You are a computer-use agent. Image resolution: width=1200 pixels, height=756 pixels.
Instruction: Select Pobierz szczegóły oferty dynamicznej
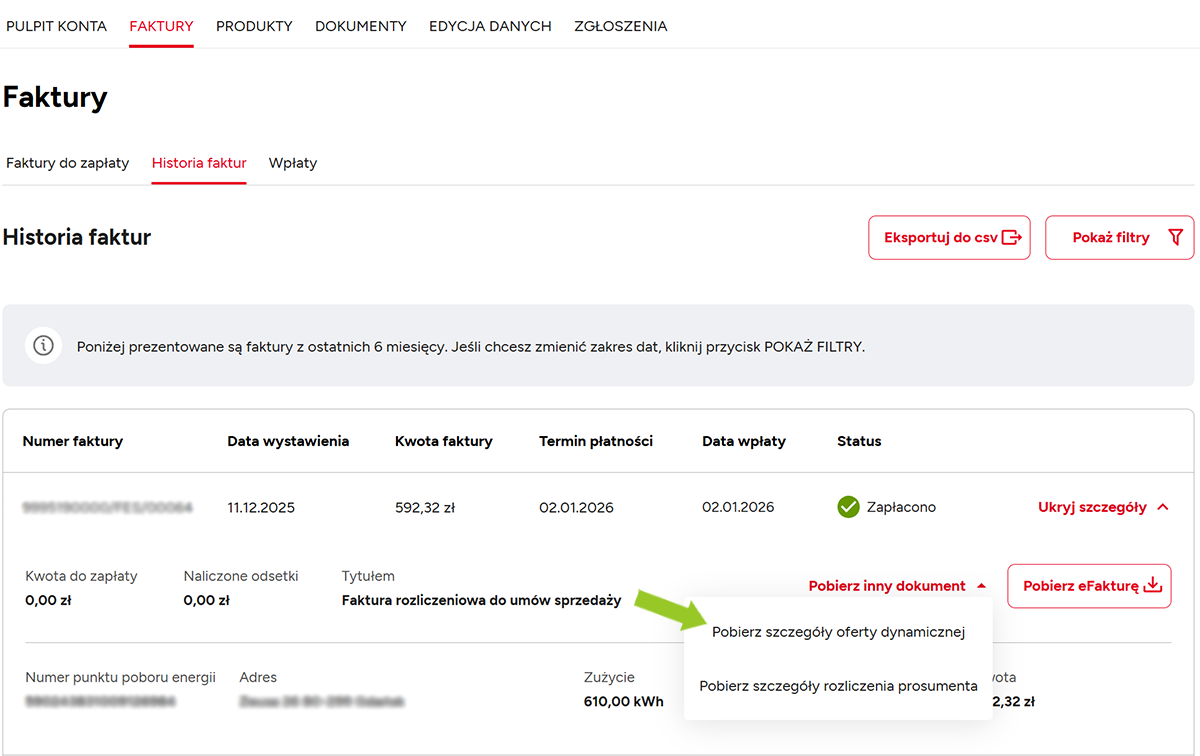click(838, 632)
